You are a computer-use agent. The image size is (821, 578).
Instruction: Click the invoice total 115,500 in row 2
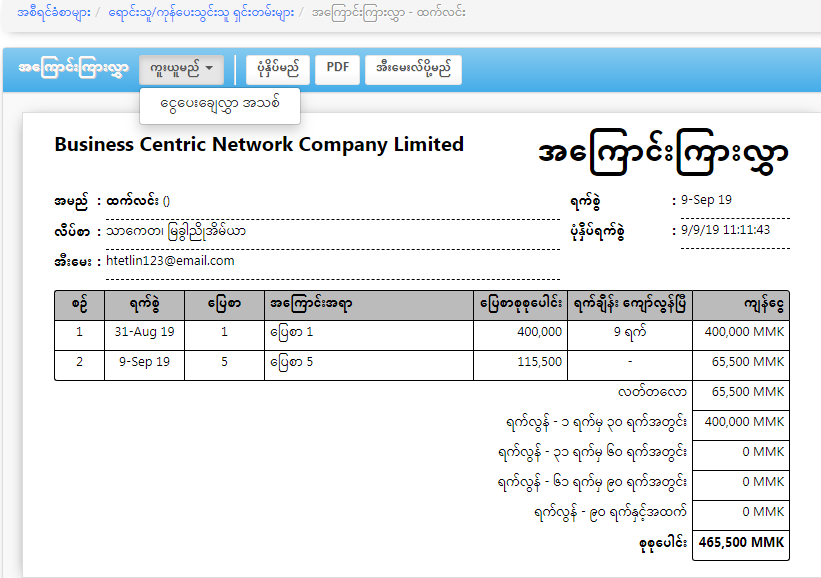click(539, 362)
